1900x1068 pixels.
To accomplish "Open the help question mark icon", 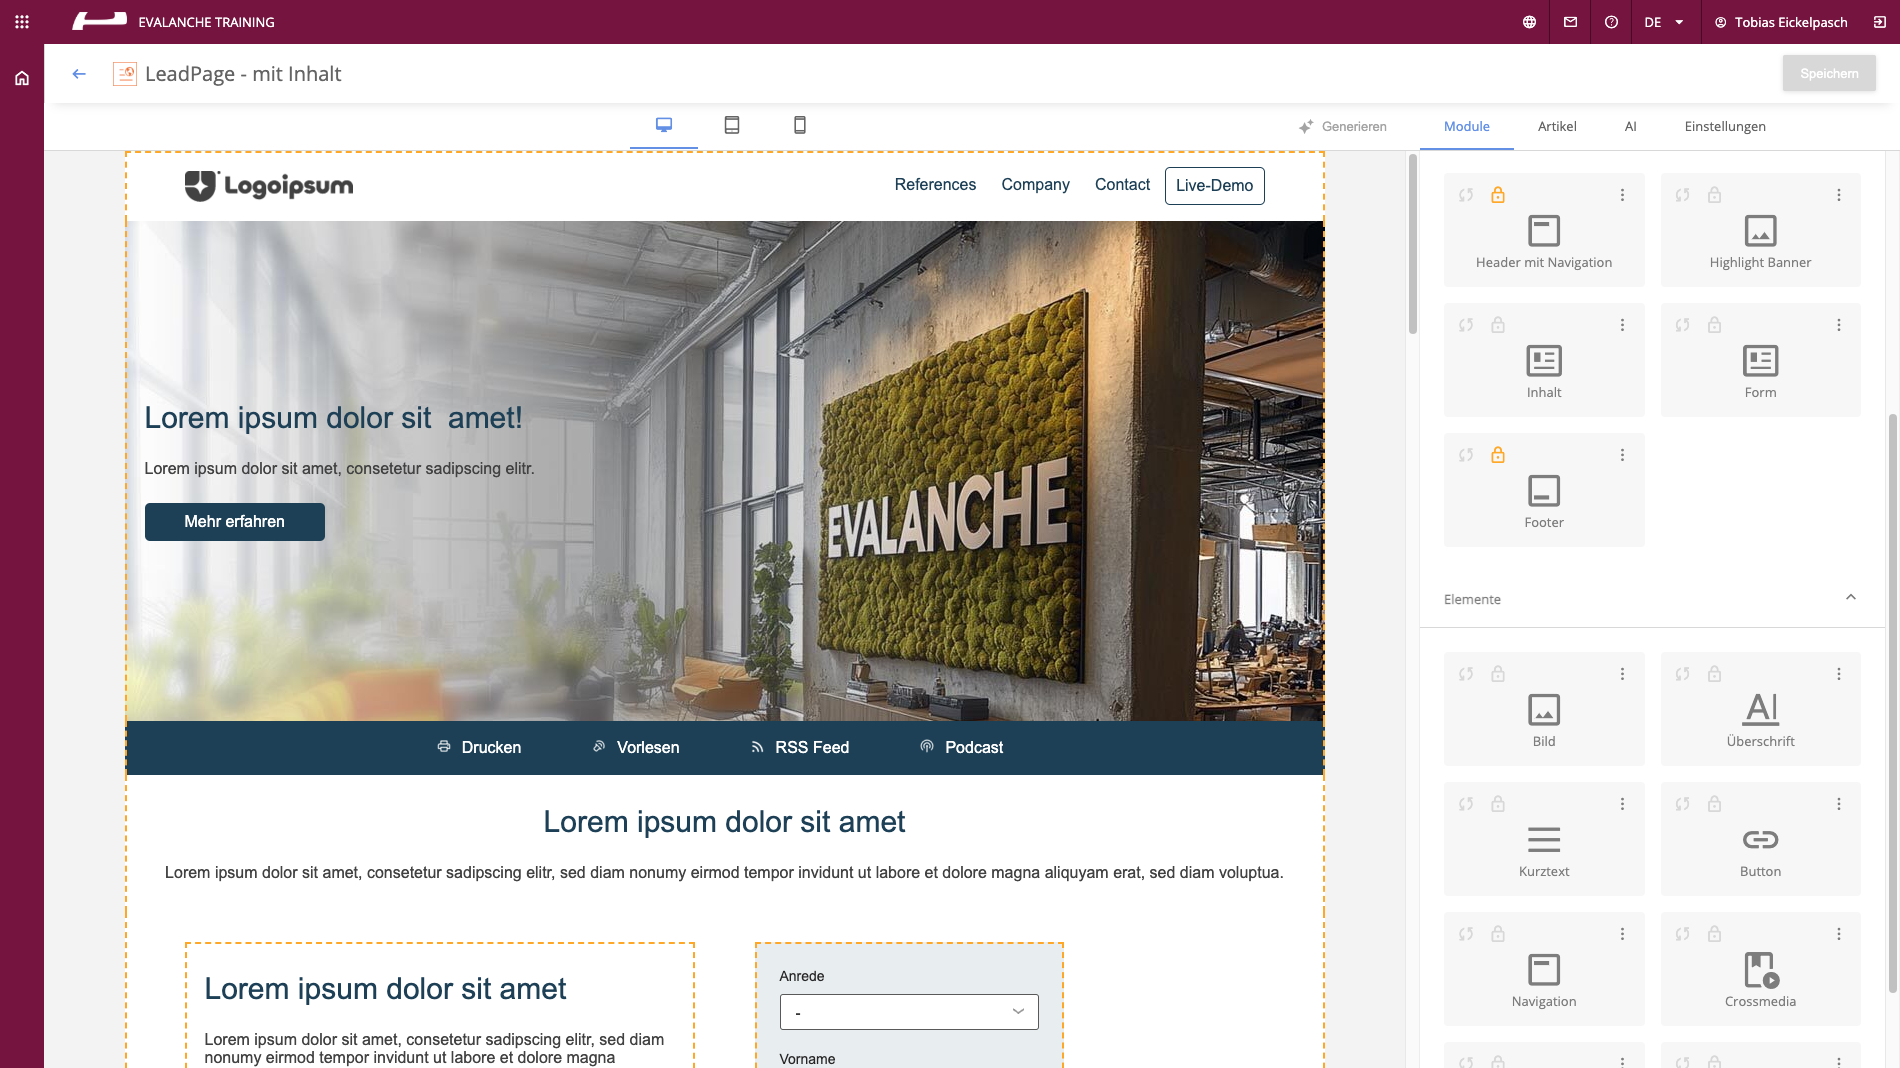I will point(1611,22).
